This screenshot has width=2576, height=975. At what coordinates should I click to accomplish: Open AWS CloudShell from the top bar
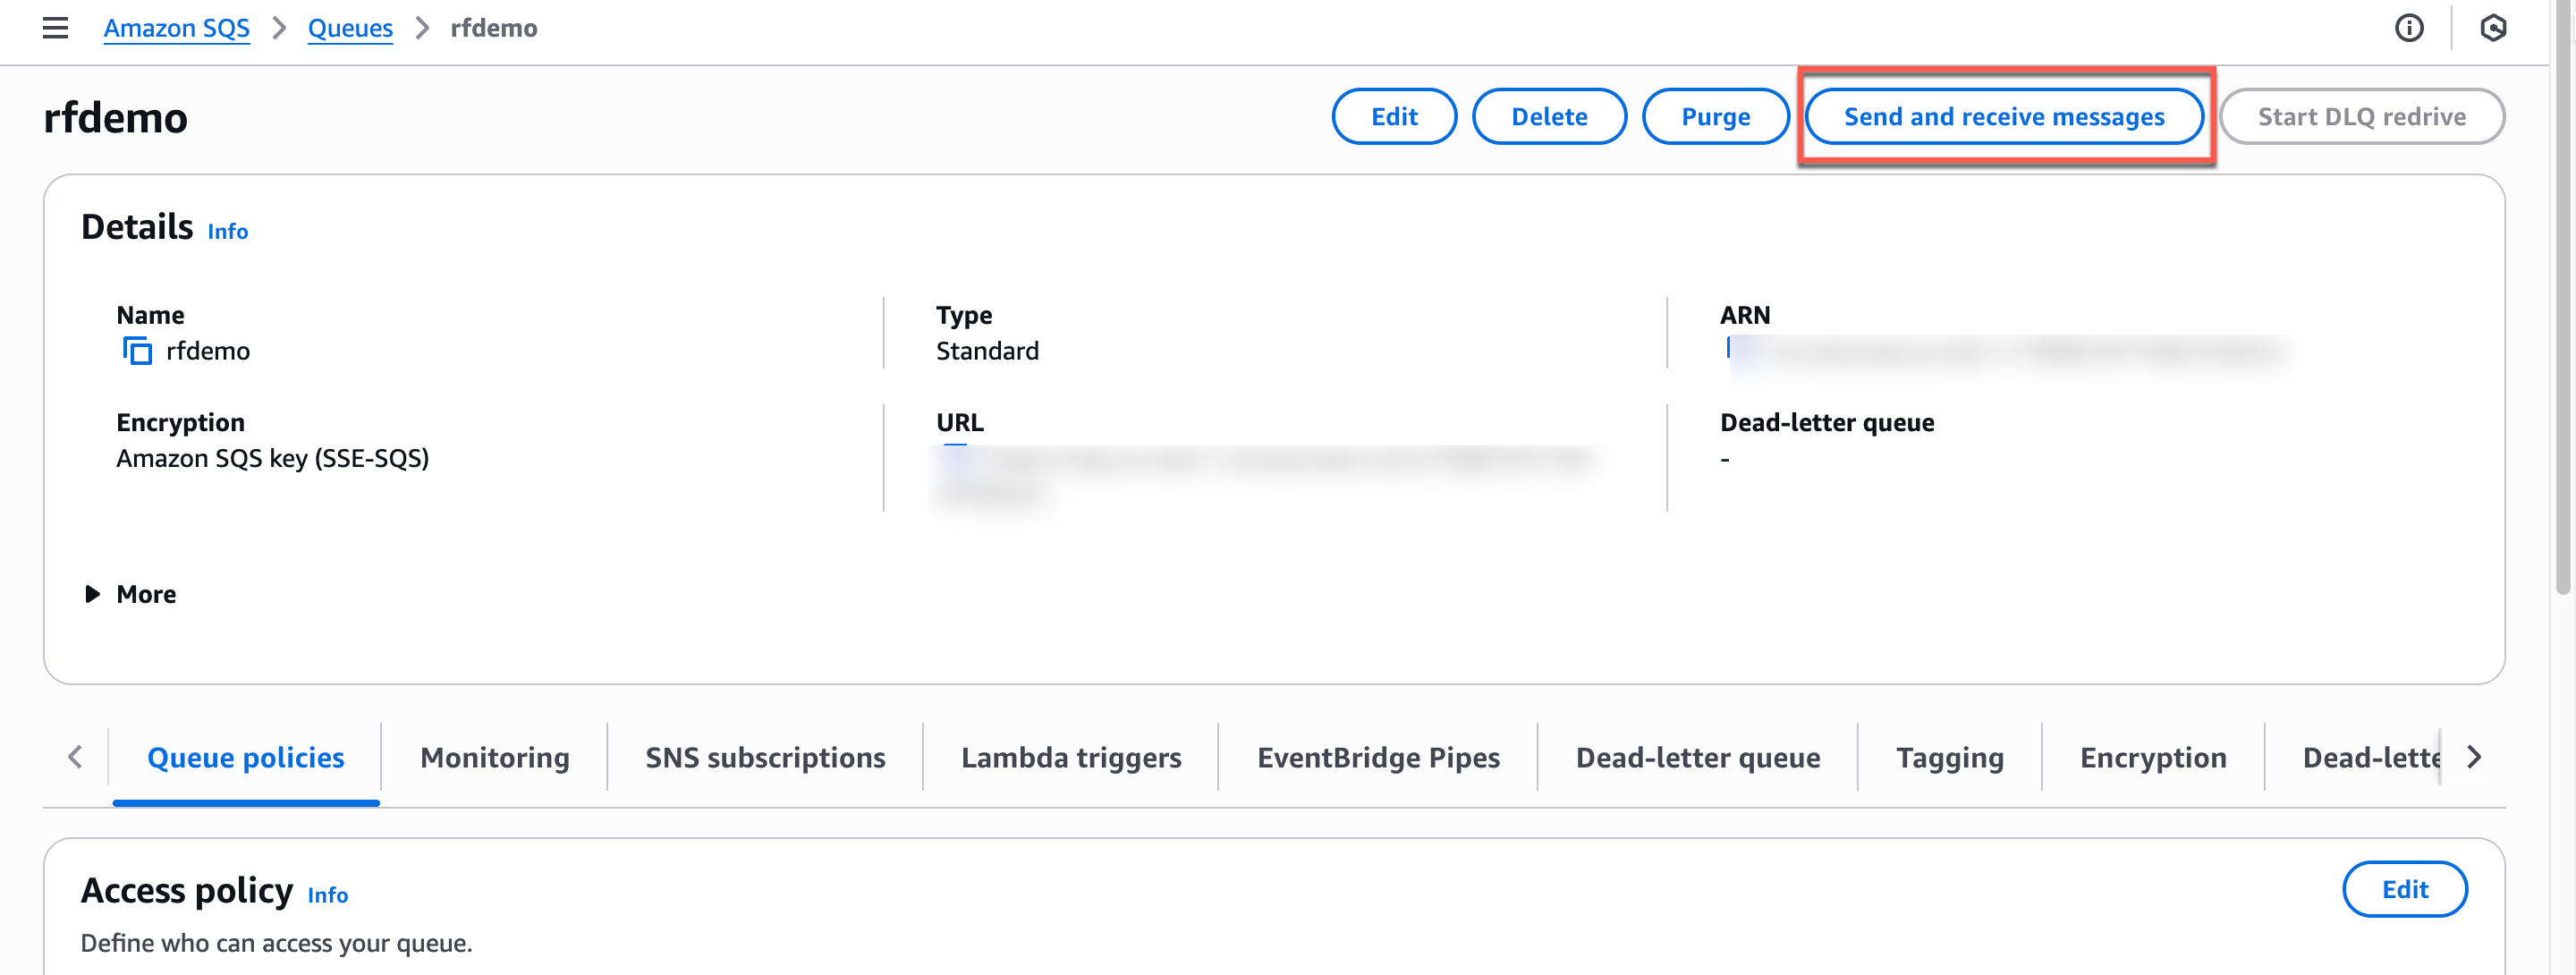[2495, 28]
